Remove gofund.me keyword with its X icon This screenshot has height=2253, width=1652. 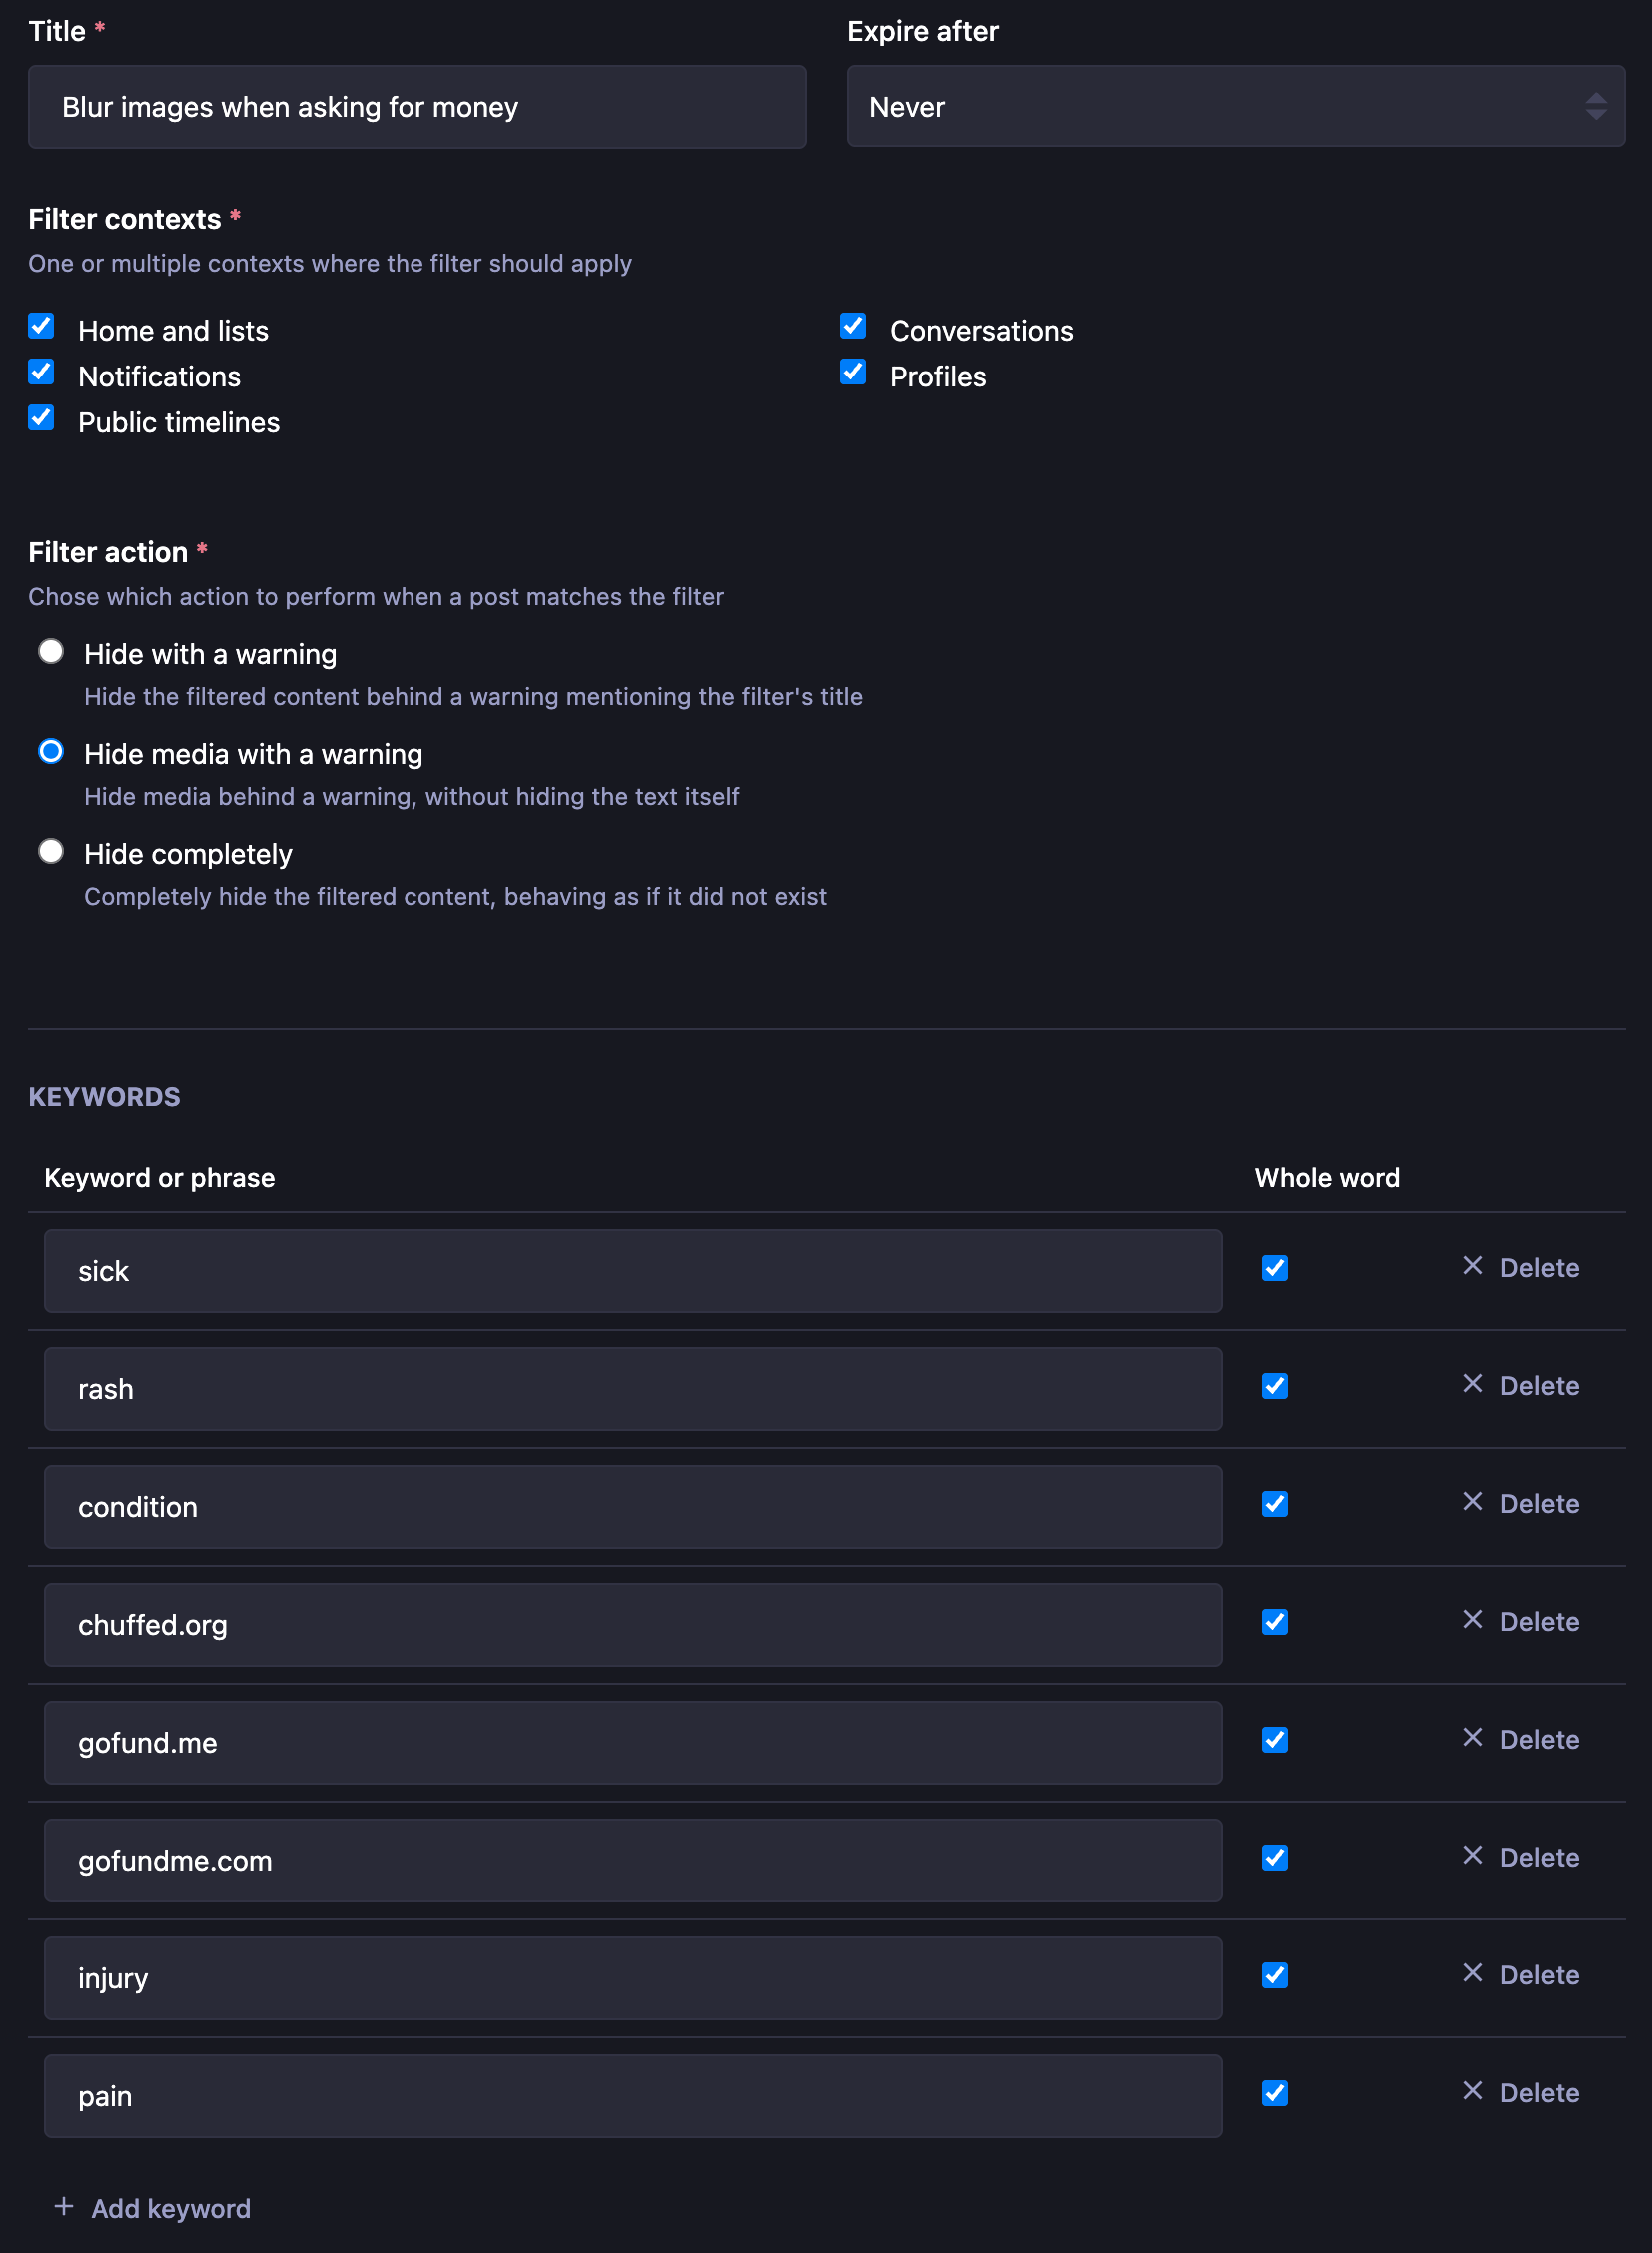1472,1737
